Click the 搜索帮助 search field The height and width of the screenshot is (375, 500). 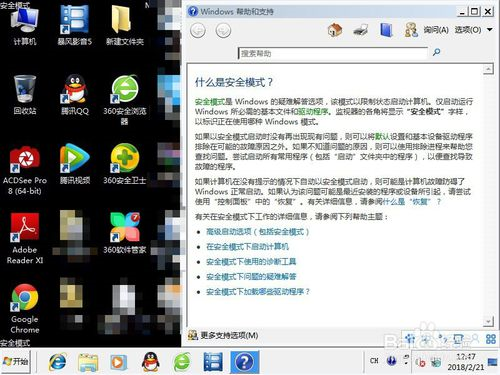pos(333,53)
